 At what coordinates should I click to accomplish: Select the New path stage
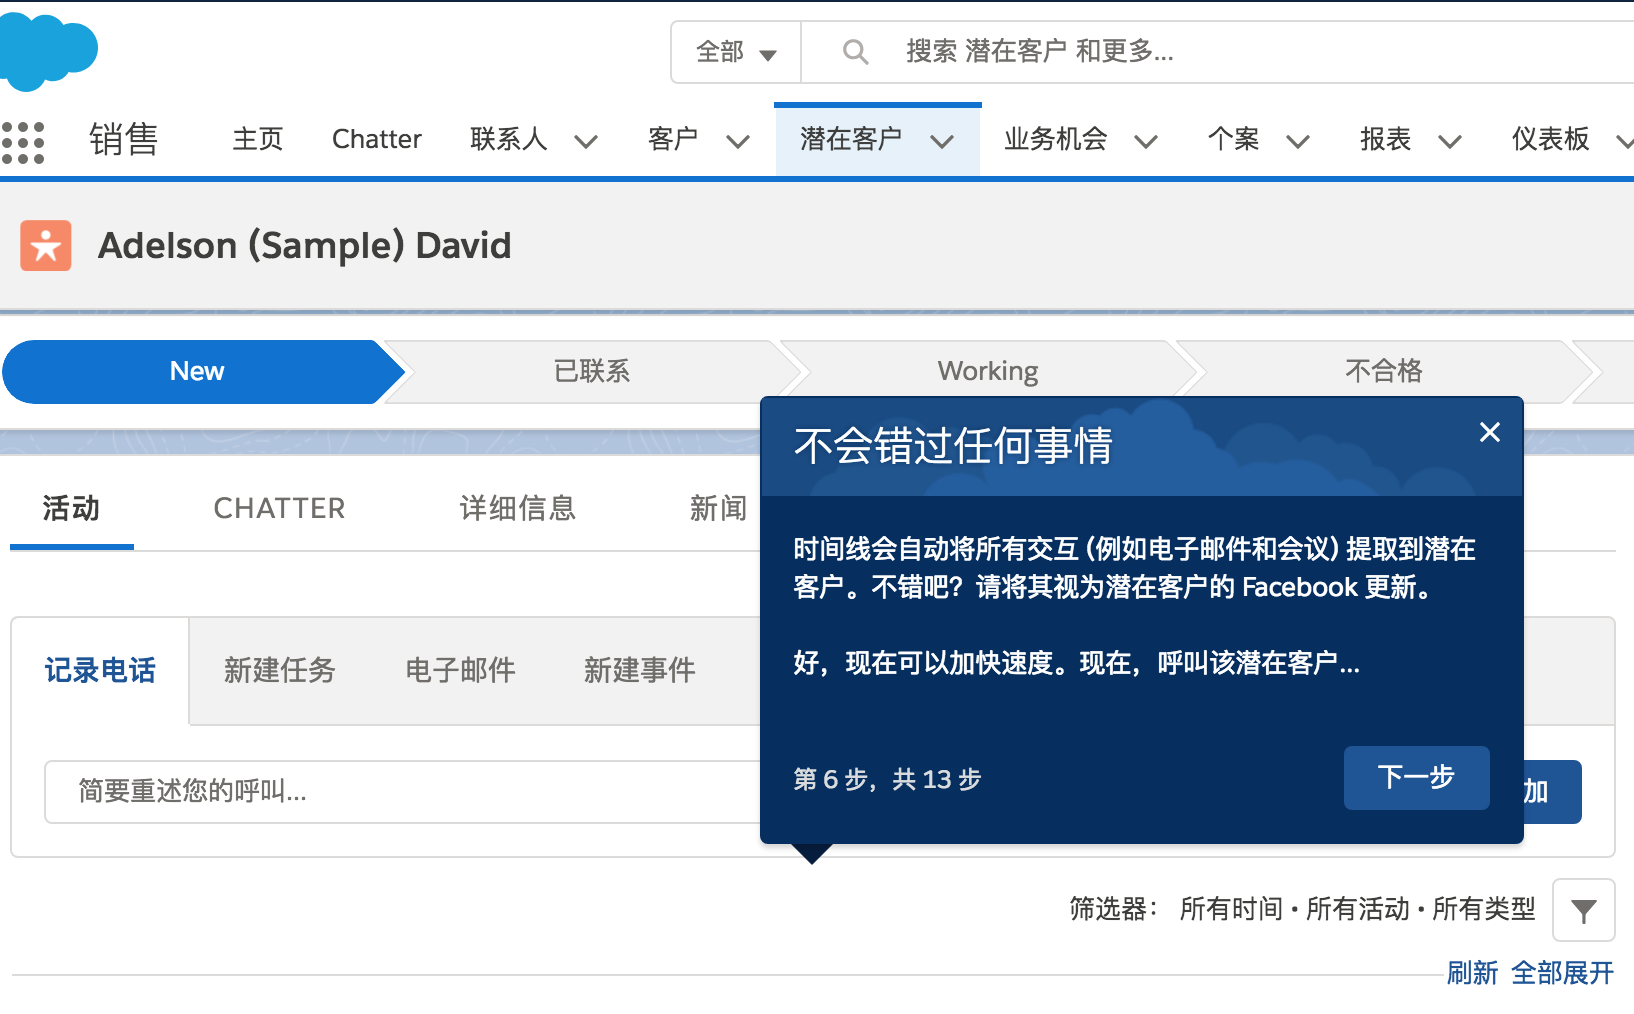click(x=197, y=371)
